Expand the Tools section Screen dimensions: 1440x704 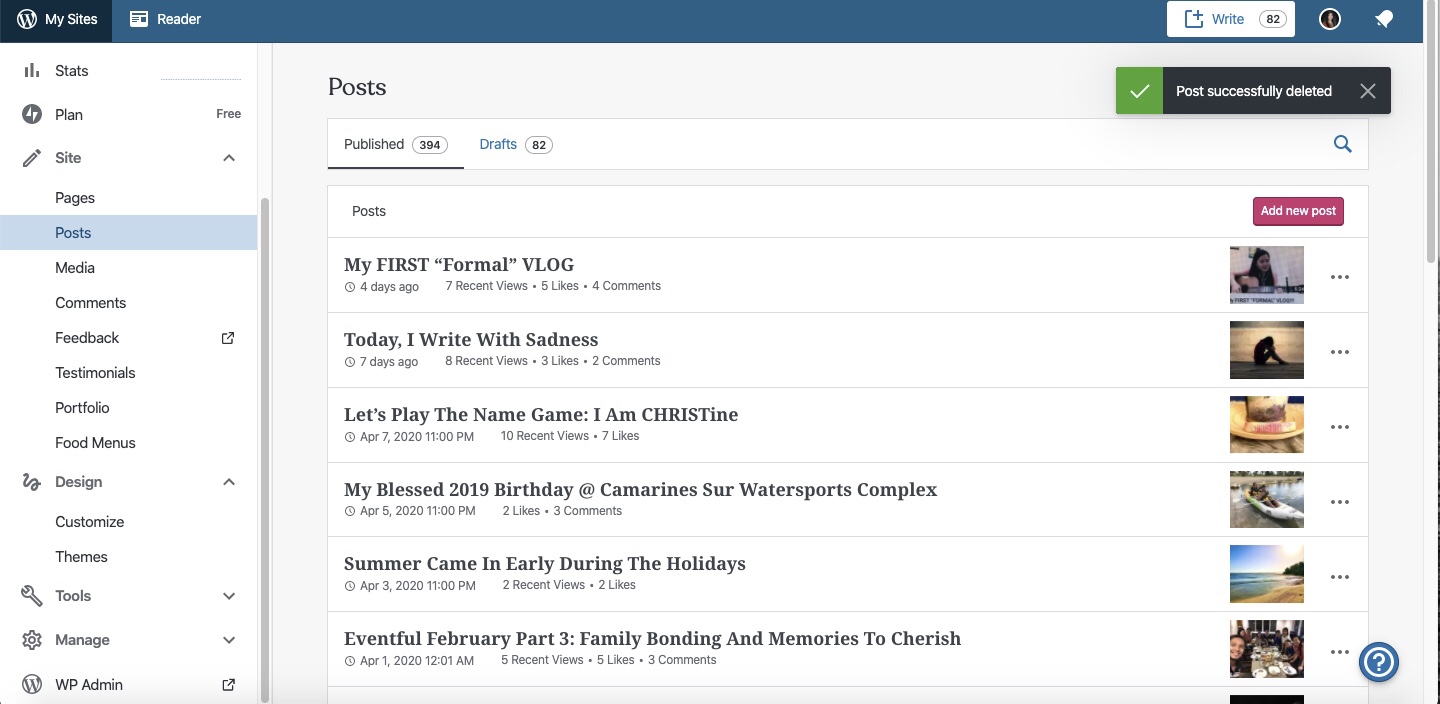pos(229,596)
